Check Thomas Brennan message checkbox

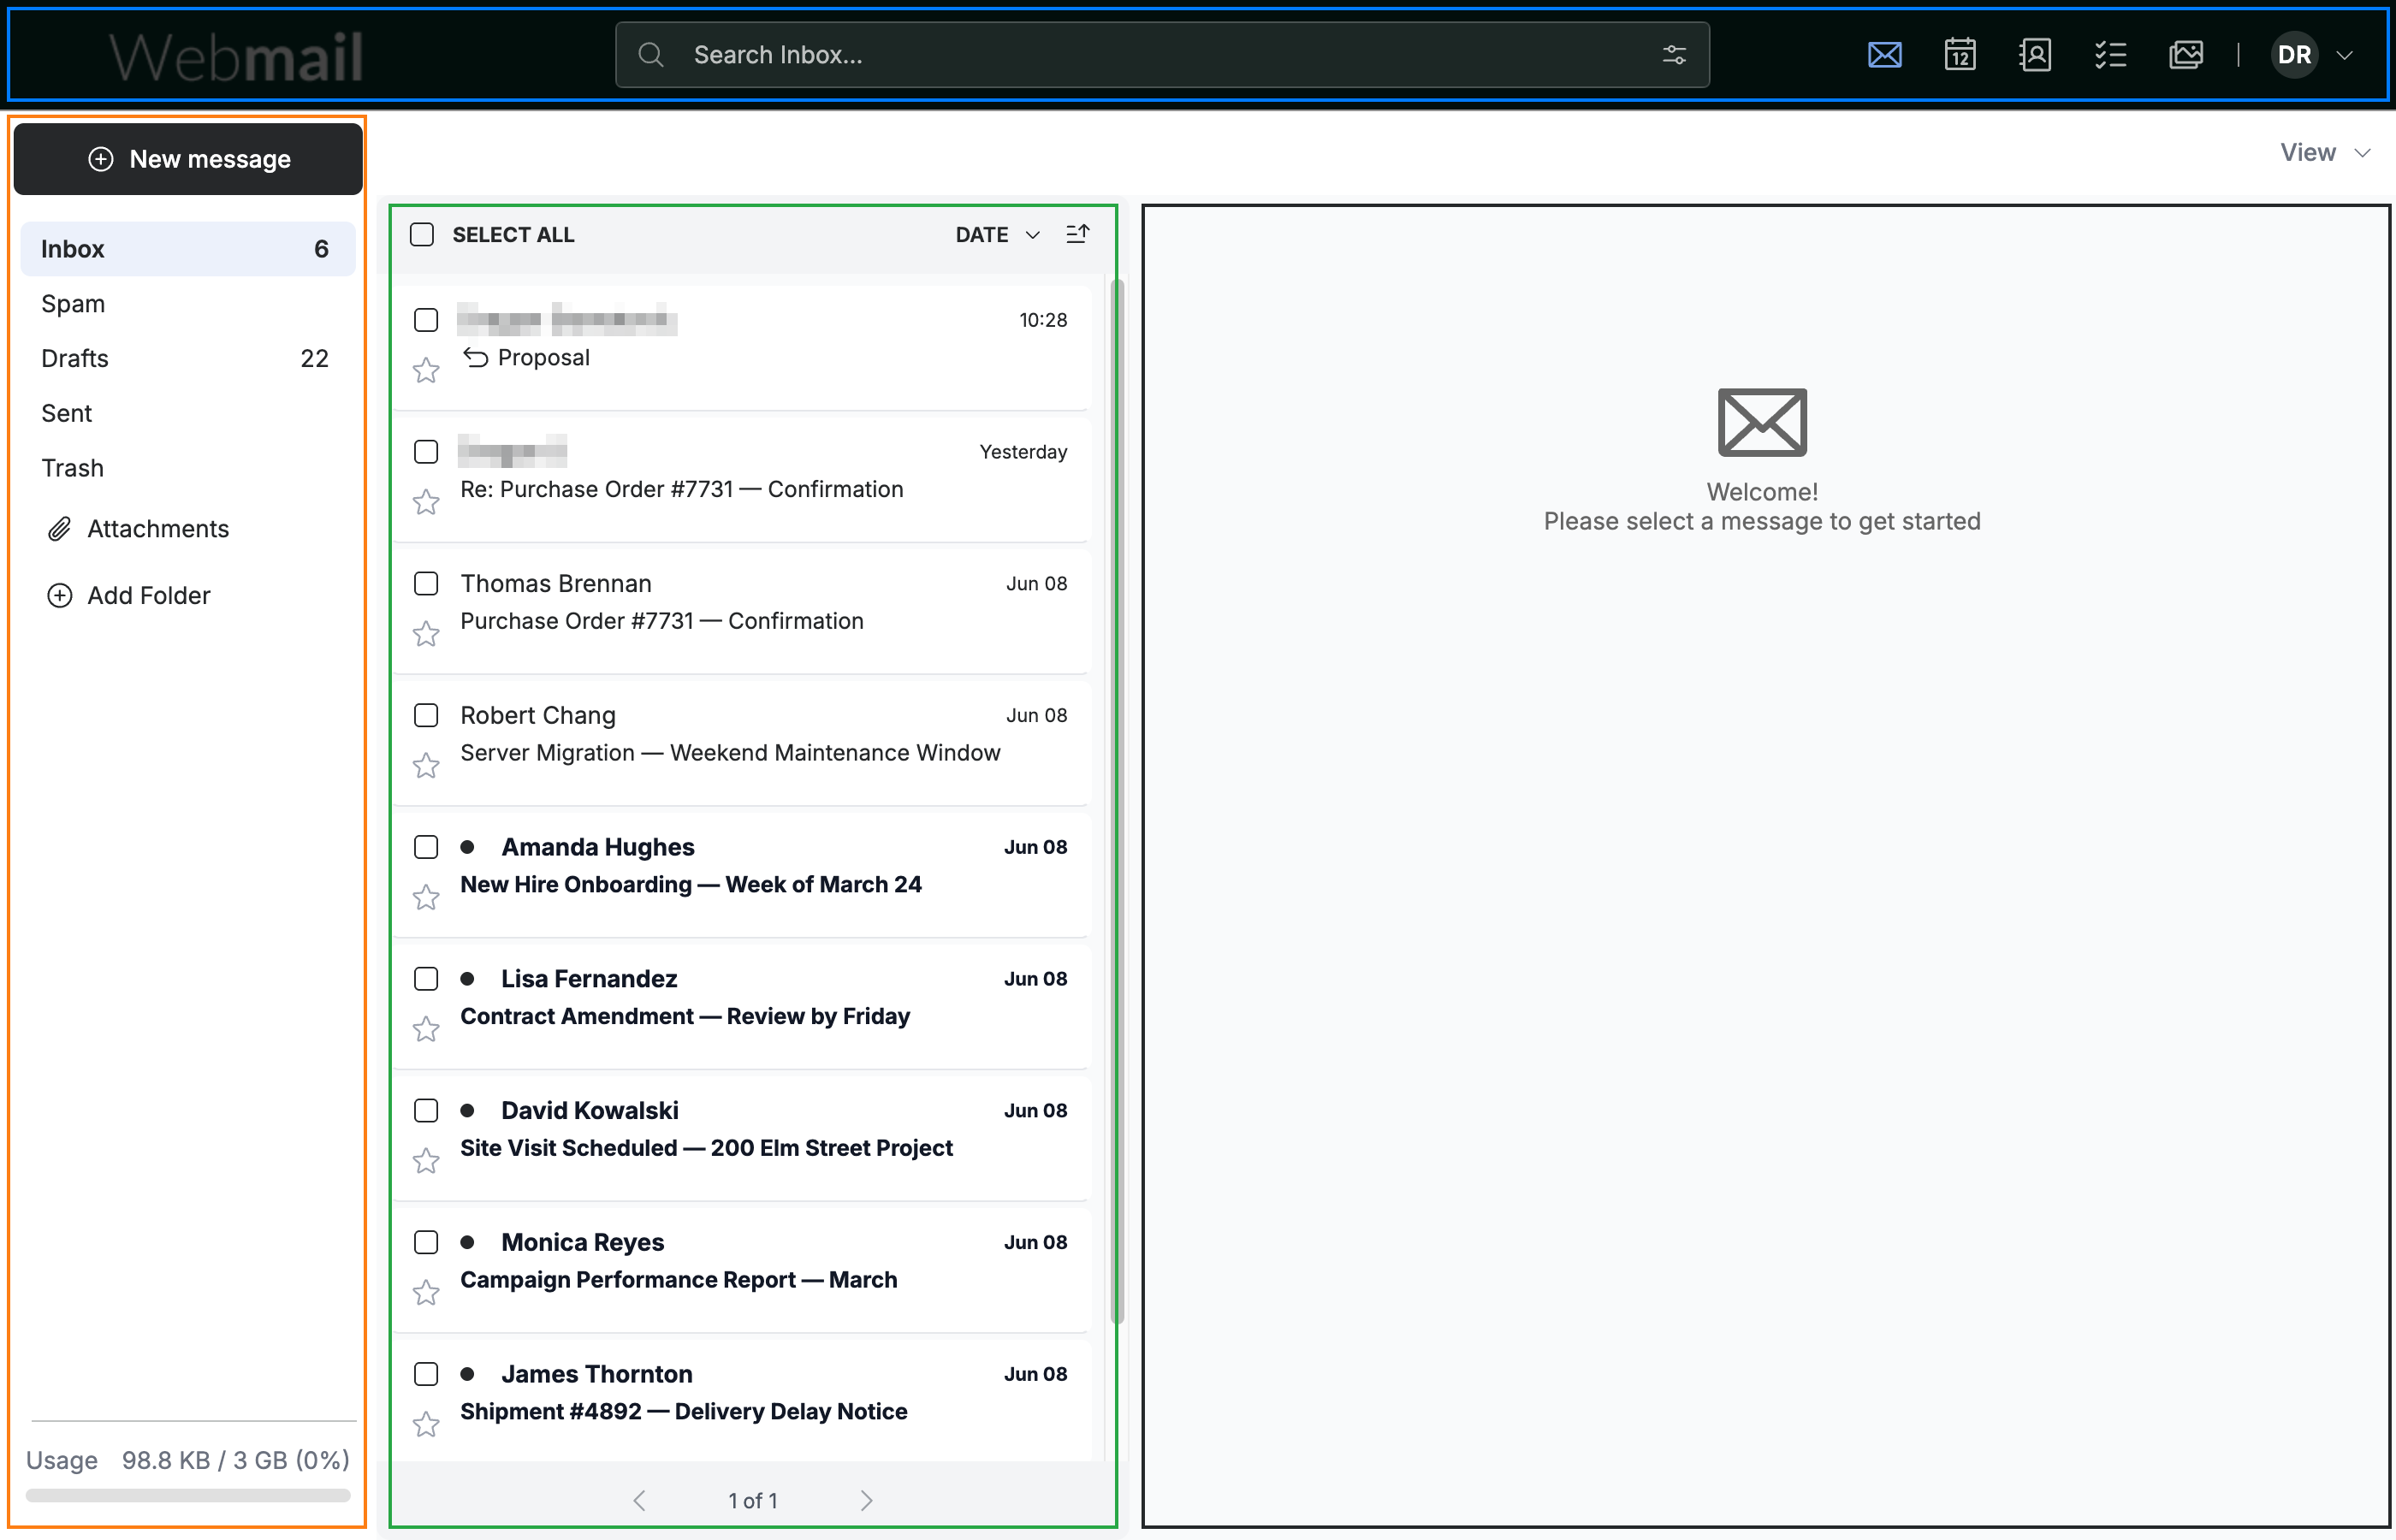coord(426,583)
